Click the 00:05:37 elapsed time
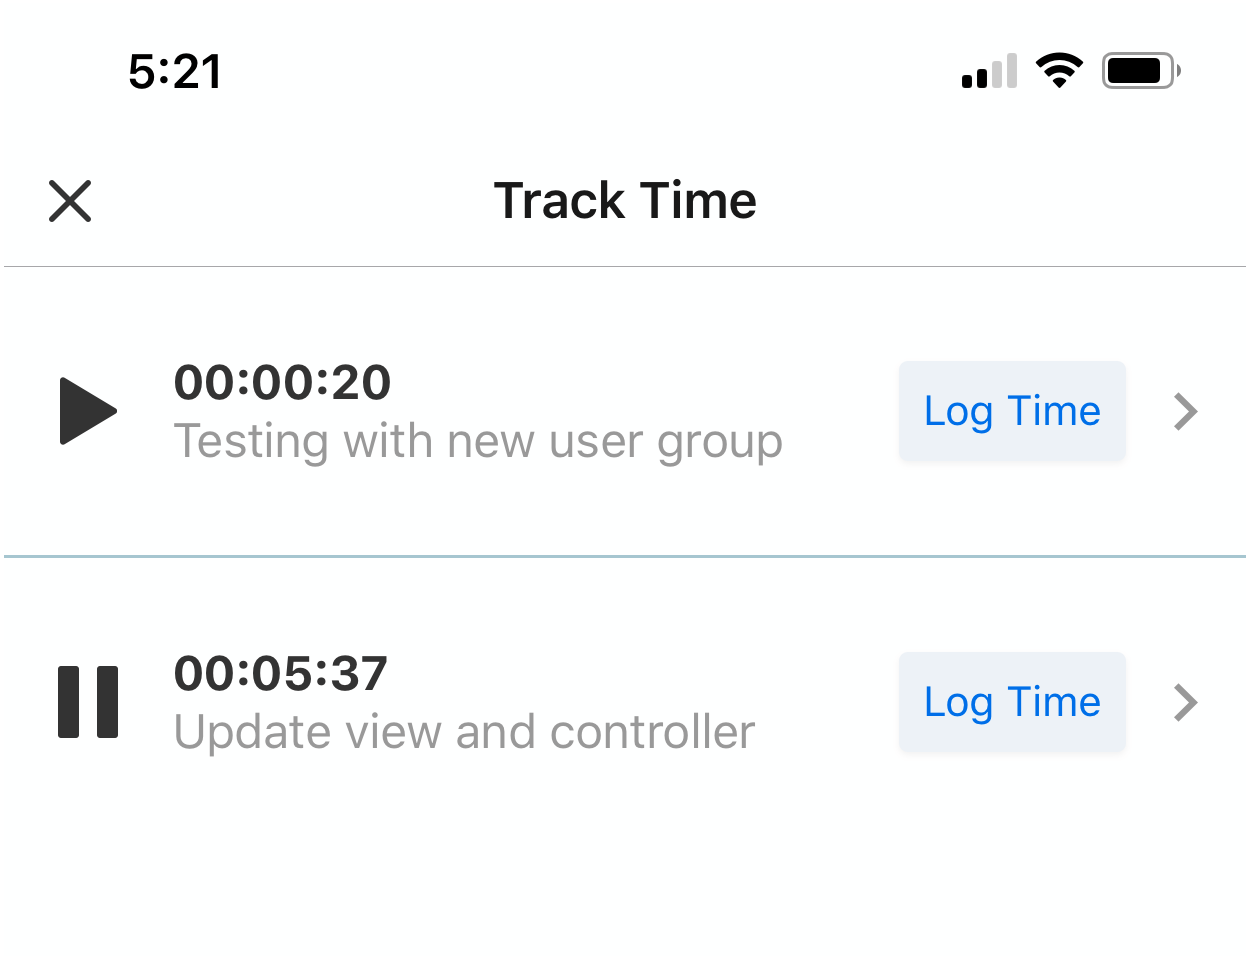Viewport: 1249px width, 956px height. 281,673
